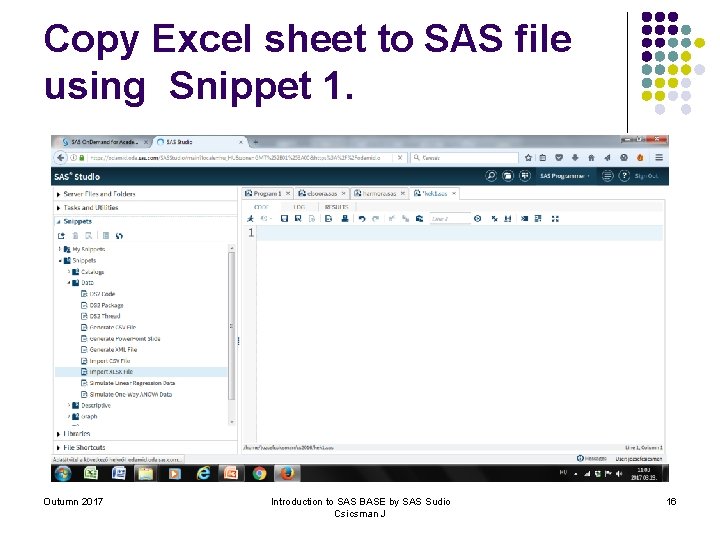Select the Import CSV File snippet

pyautogui.click(x=110, y=361)
